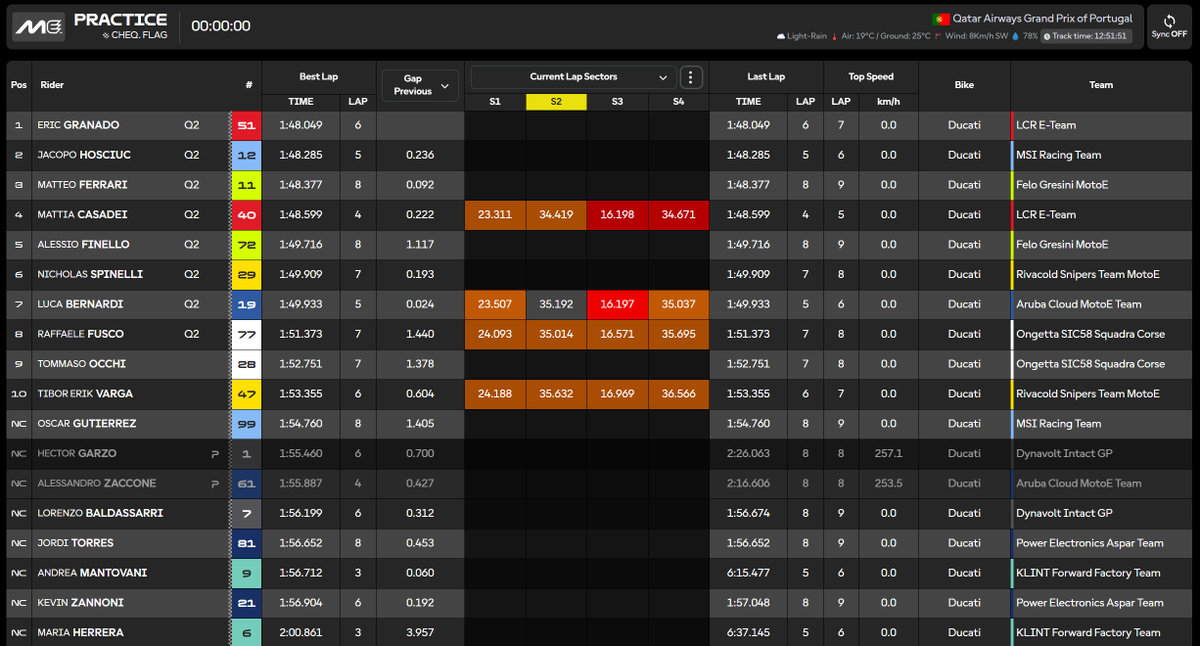Screen dimensions: 1200x646
Task: Click Mantovani's last lap 6:15.477
Action: (748, 573)
